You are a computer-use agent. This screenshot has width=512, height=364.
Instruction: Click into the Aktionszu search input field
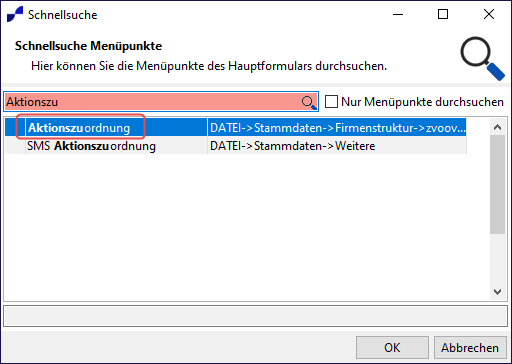[x=153, y=102]
